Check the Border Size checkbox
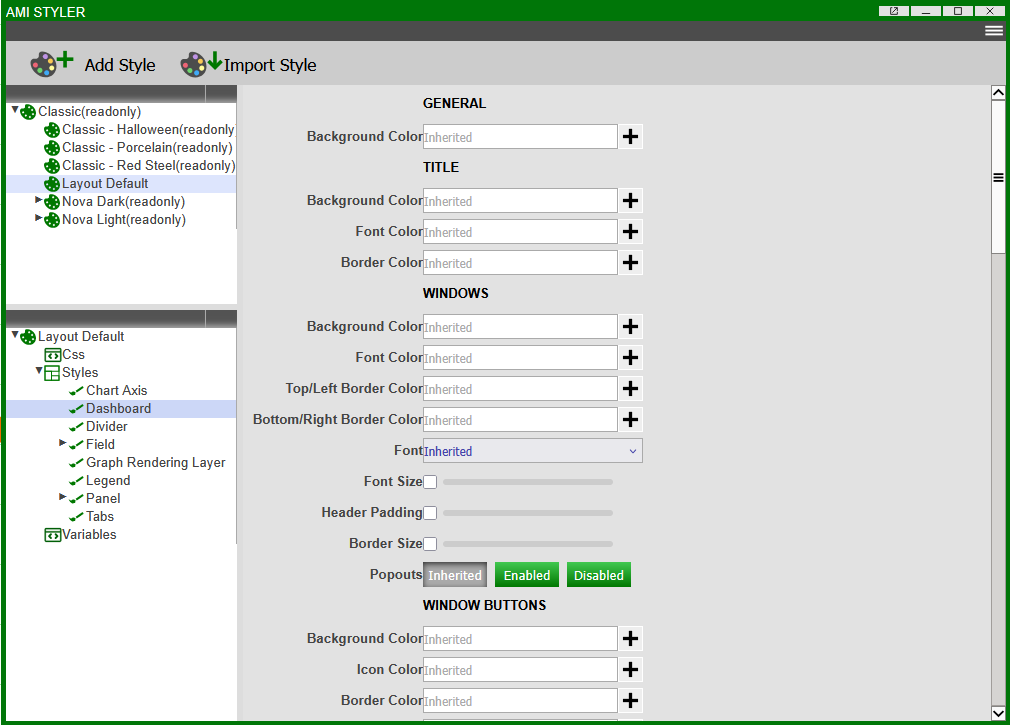 click(x=430, y=544)
